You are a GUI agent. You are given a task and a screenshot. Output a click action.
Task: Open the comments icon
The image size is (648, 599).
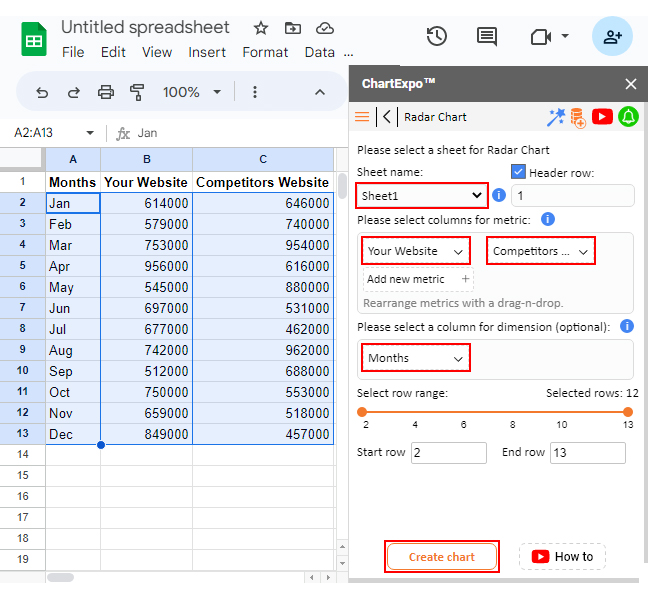tap(487, 37)
